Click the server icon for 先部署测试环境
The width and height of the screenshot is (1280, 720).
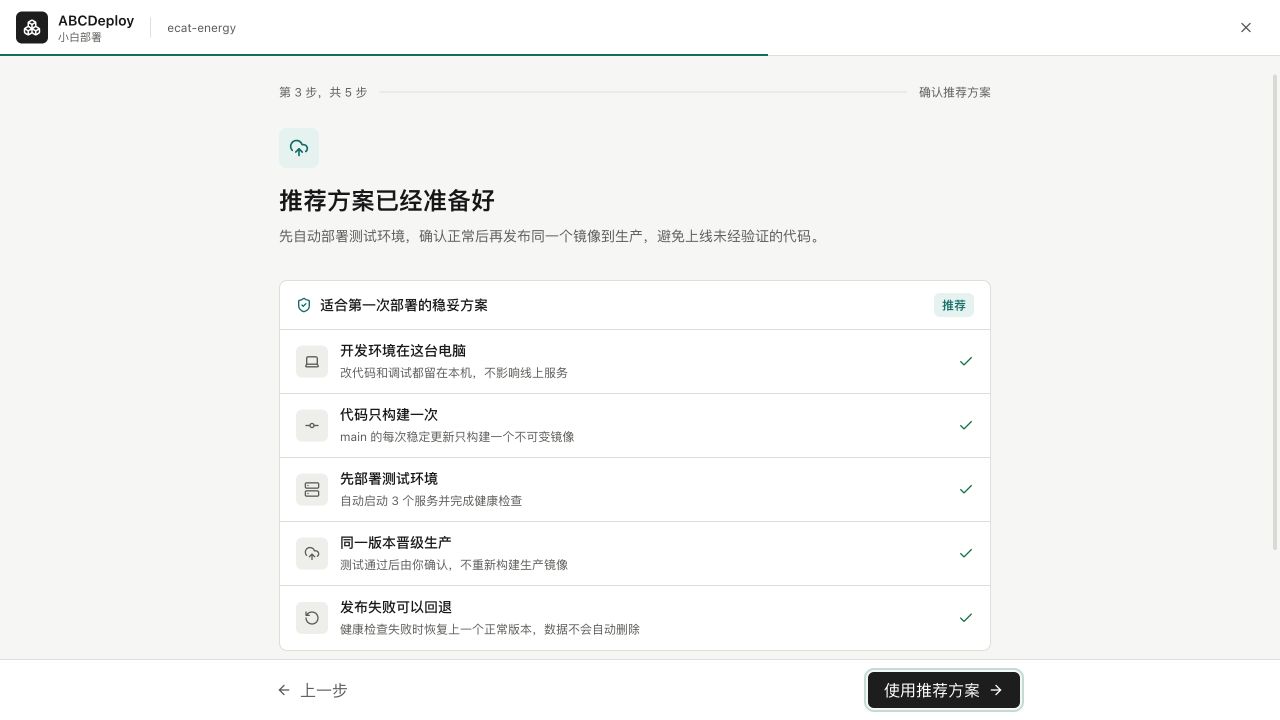coord(312,489)
